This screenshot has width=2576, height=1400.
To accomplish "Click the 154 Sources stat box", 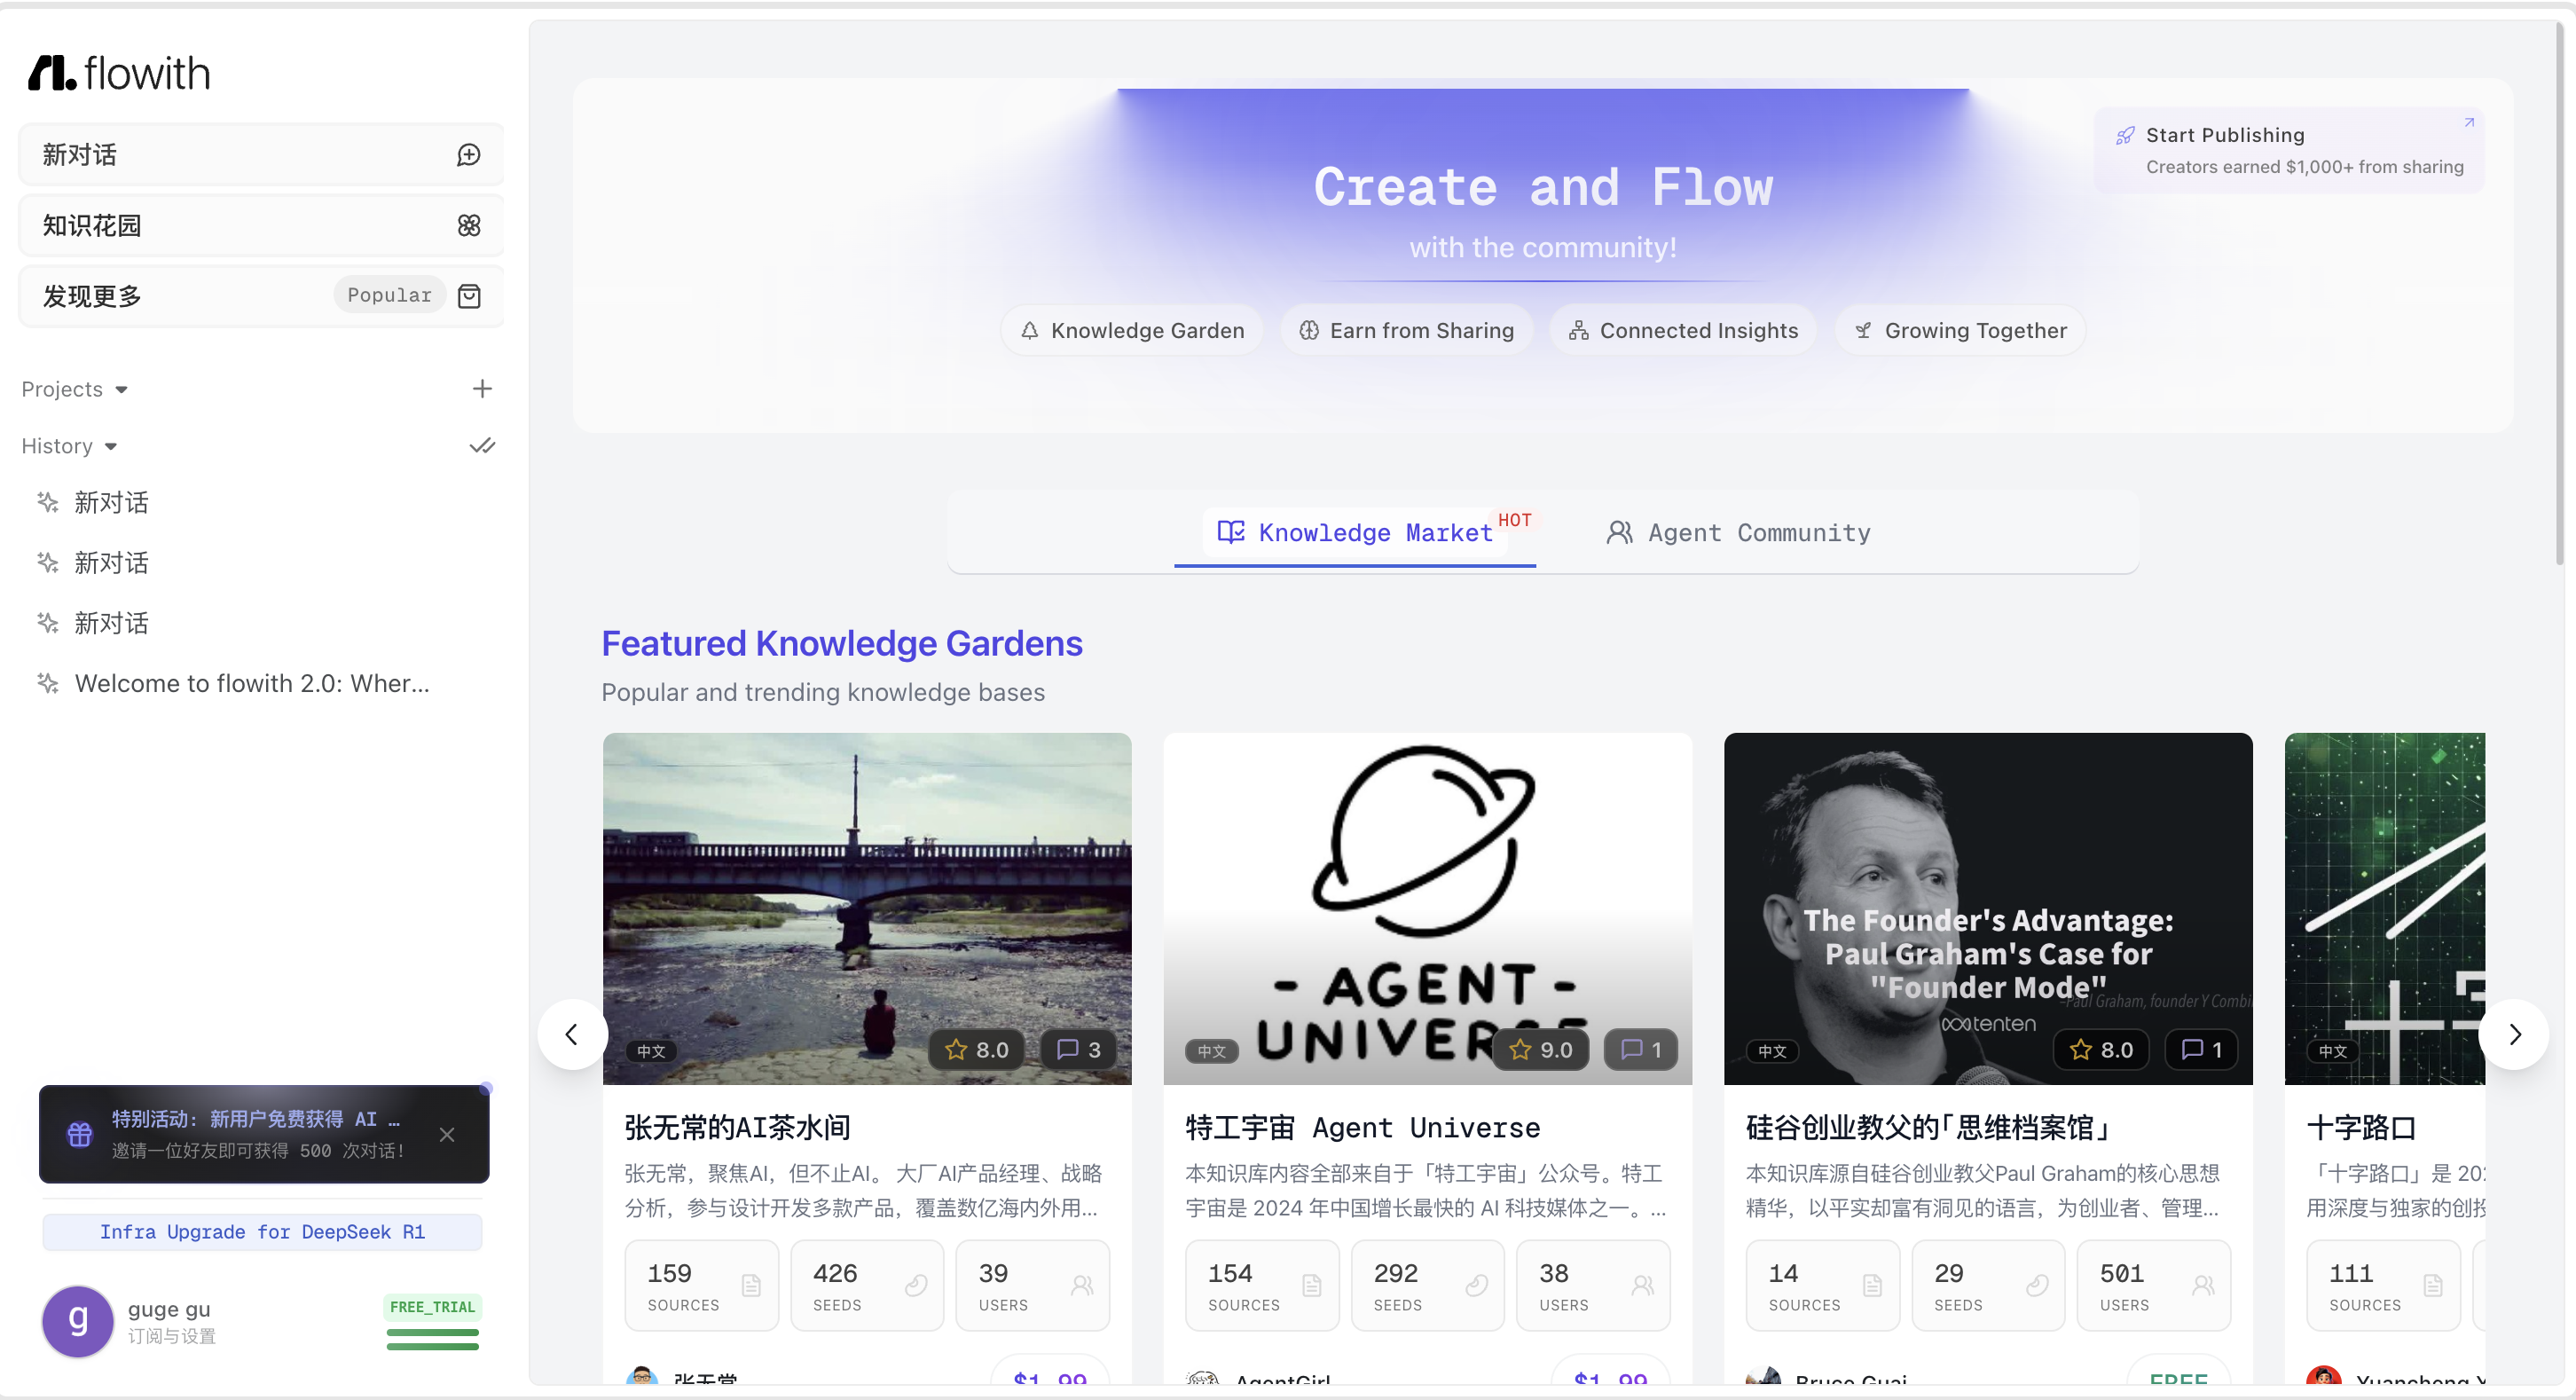I will [x=1262, y=1286].
